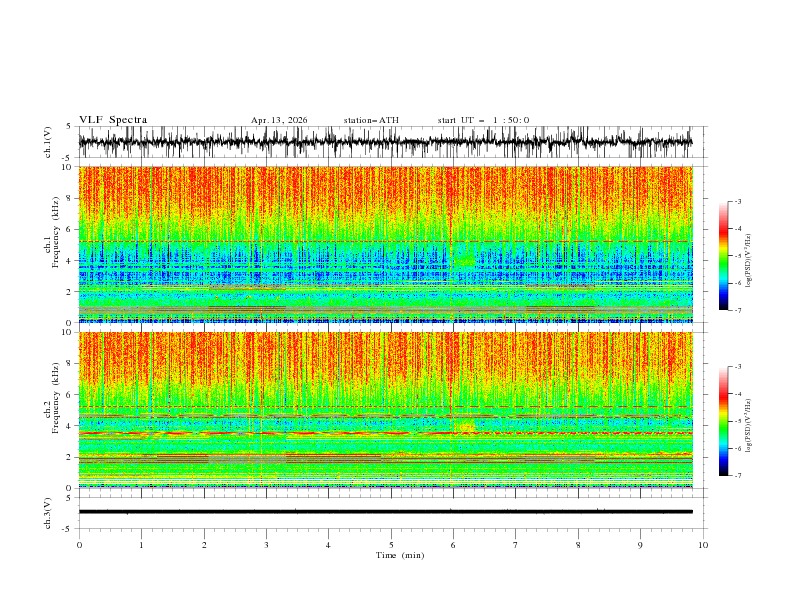Click the 'start UT = 1:50:0' text
Image resolution: width=792 pixels, height=612 pixels.
coord(483,120)
